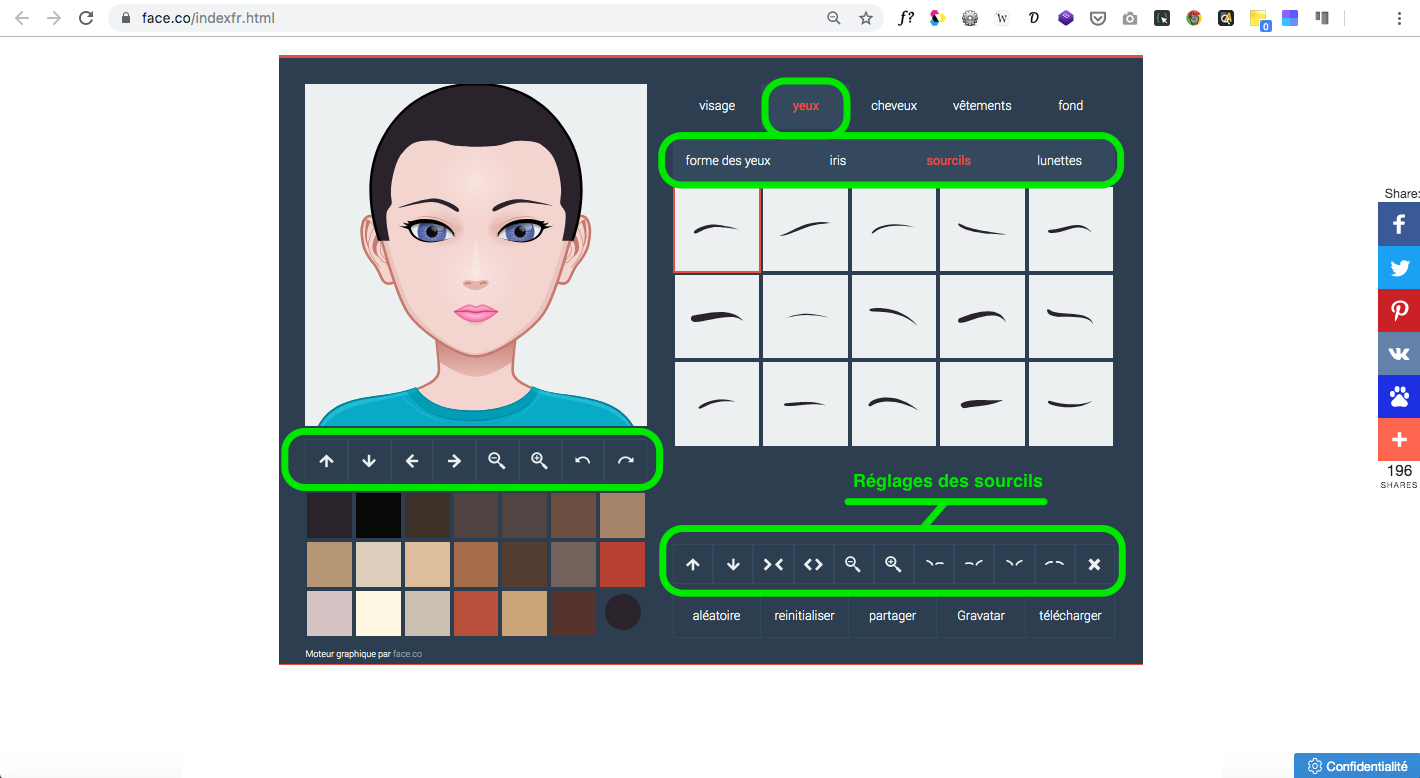Pick the pure black color swatch
Image resolution: width=1420 pixels, height=778 pixels.
[379, 515]
